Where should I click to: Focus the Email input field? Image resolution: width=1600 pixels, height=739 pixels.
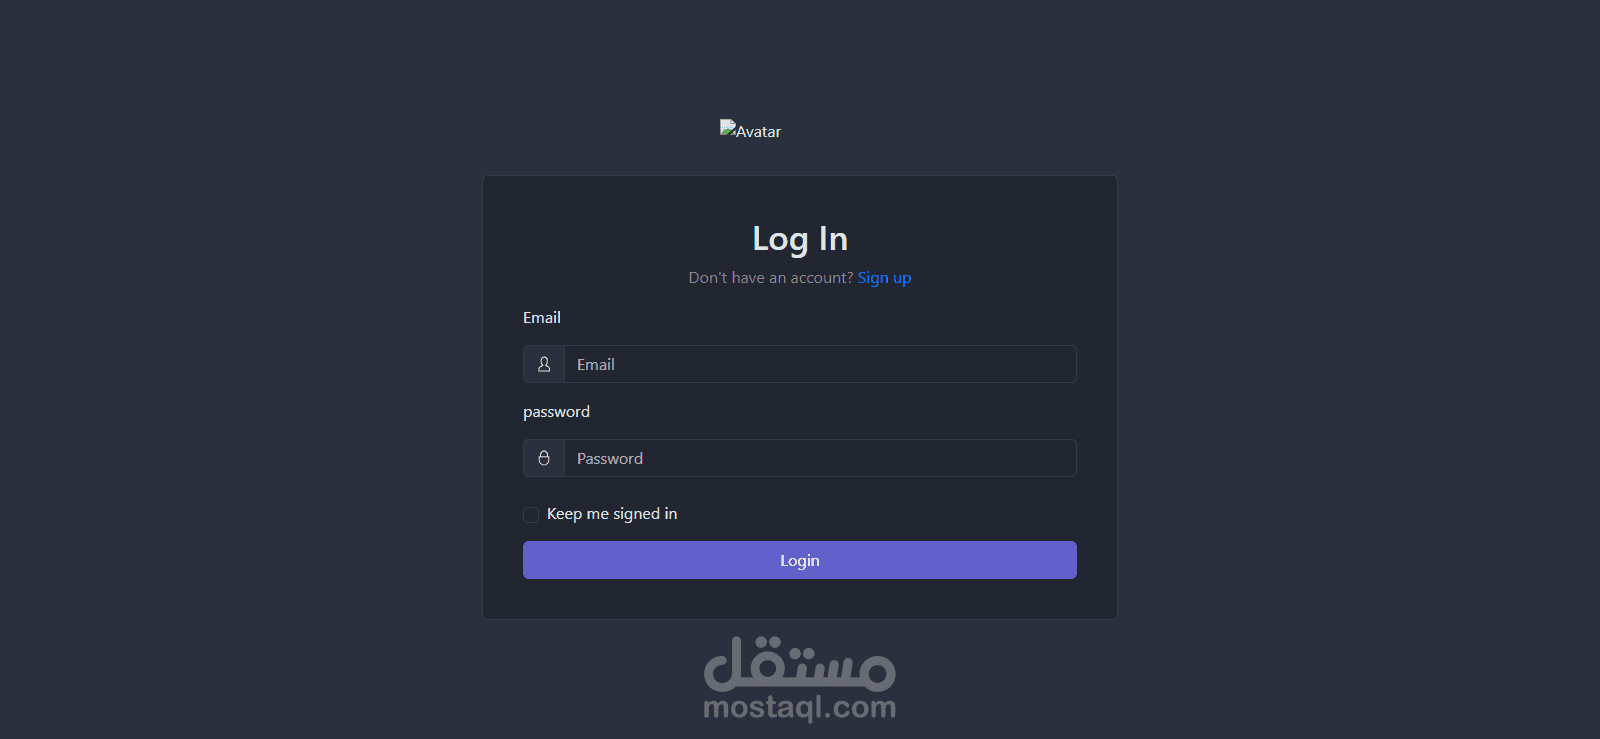(x=820, y=364)
